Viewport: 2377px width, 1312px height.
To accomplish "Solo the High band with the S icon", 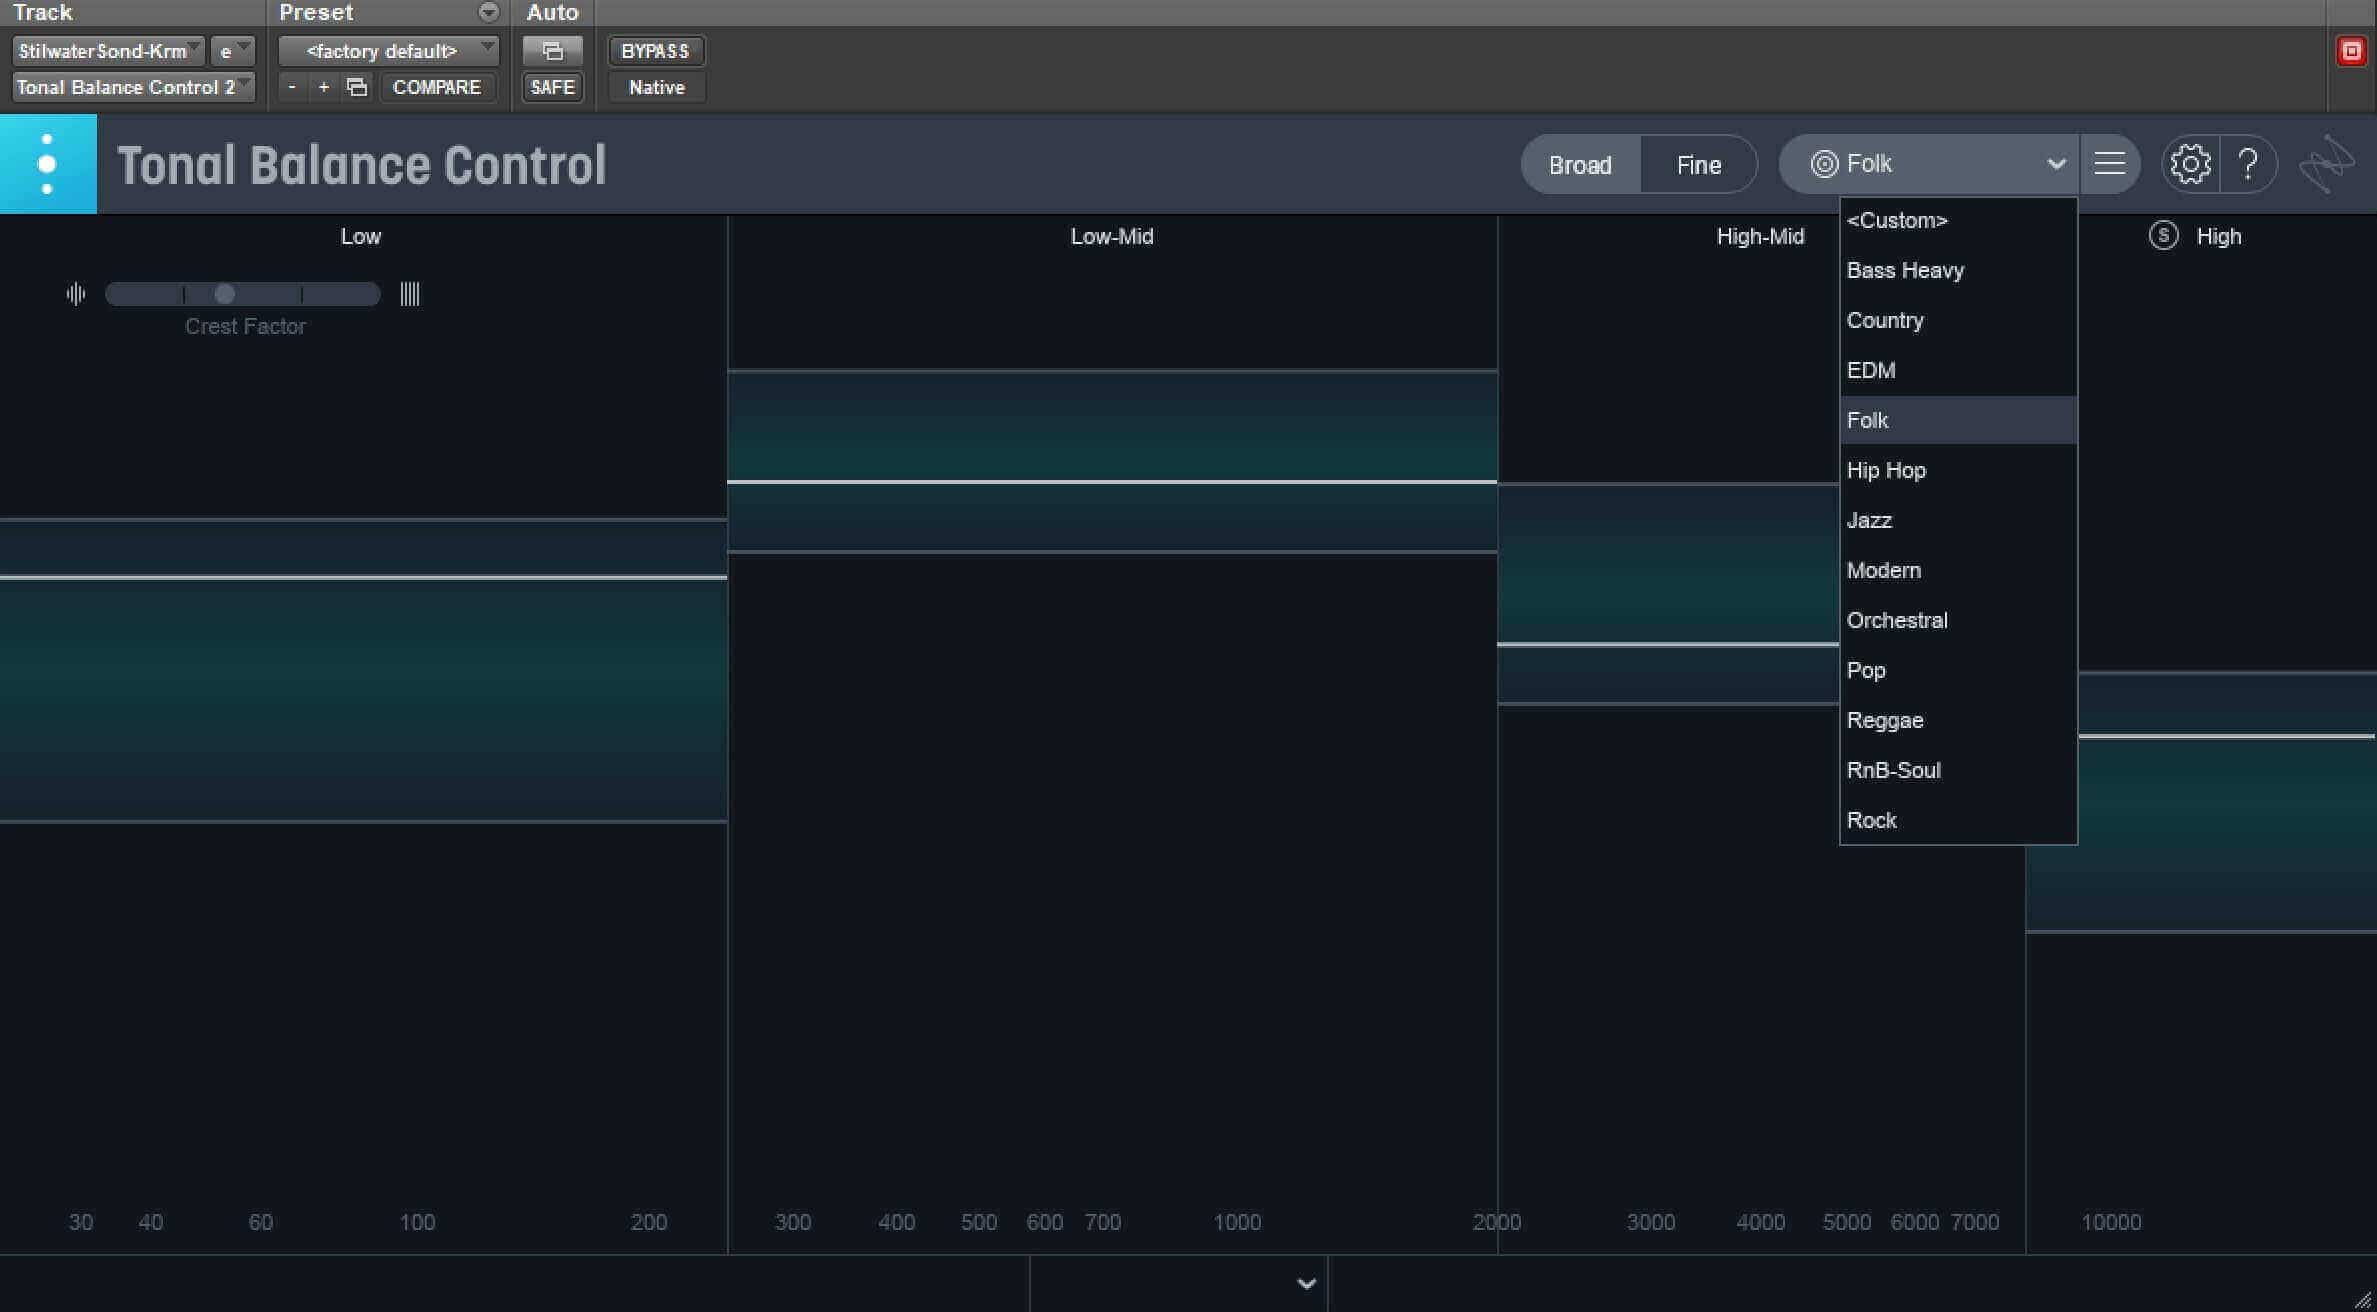I will tap(2163, 236).
